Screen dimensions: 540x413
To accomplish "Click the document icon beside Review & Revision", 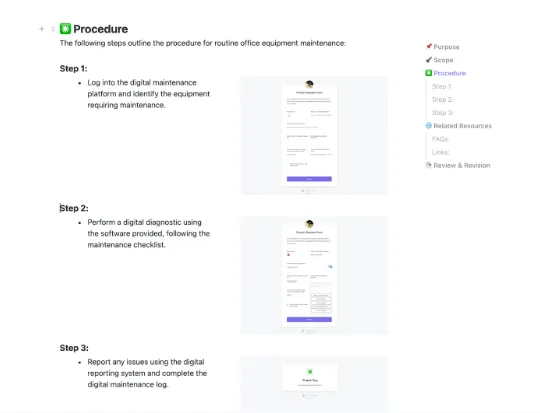I will coord(429,165).
